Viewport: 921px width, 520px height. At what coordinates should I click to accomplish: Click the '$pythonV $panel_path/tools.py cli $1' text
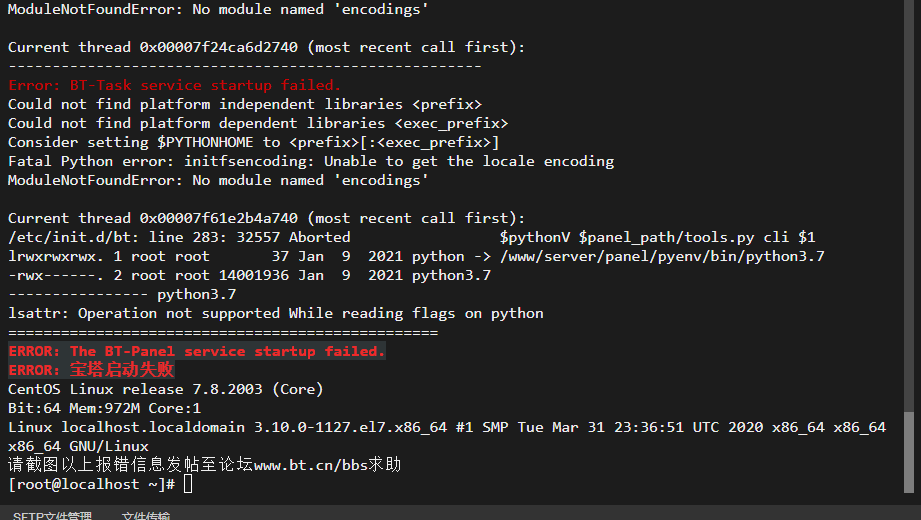pyautogui.click(x=657, y=237)
